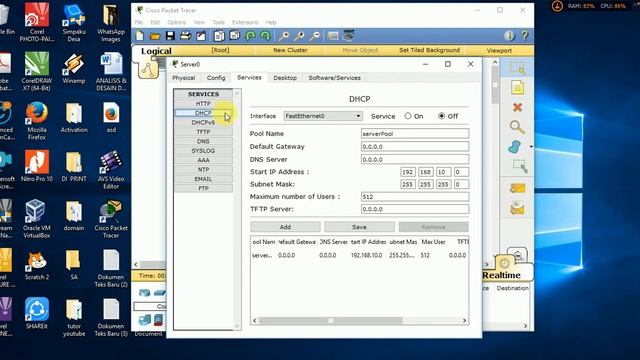The image size is (640, 360).
Task: Switch to Realtime mode tab
Action: click(x=503, y=275)
